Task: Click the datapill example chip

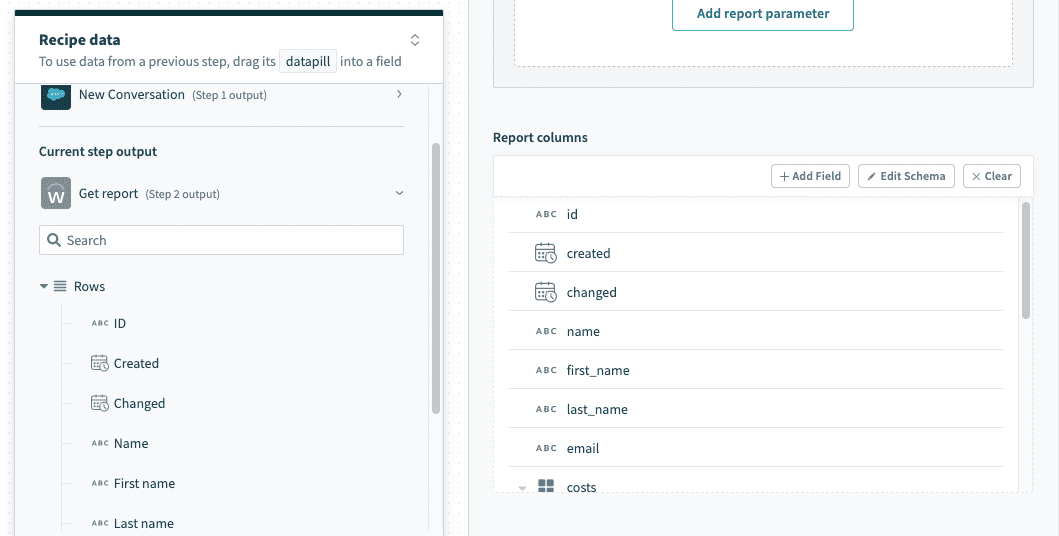Action: tap(308, 61)
